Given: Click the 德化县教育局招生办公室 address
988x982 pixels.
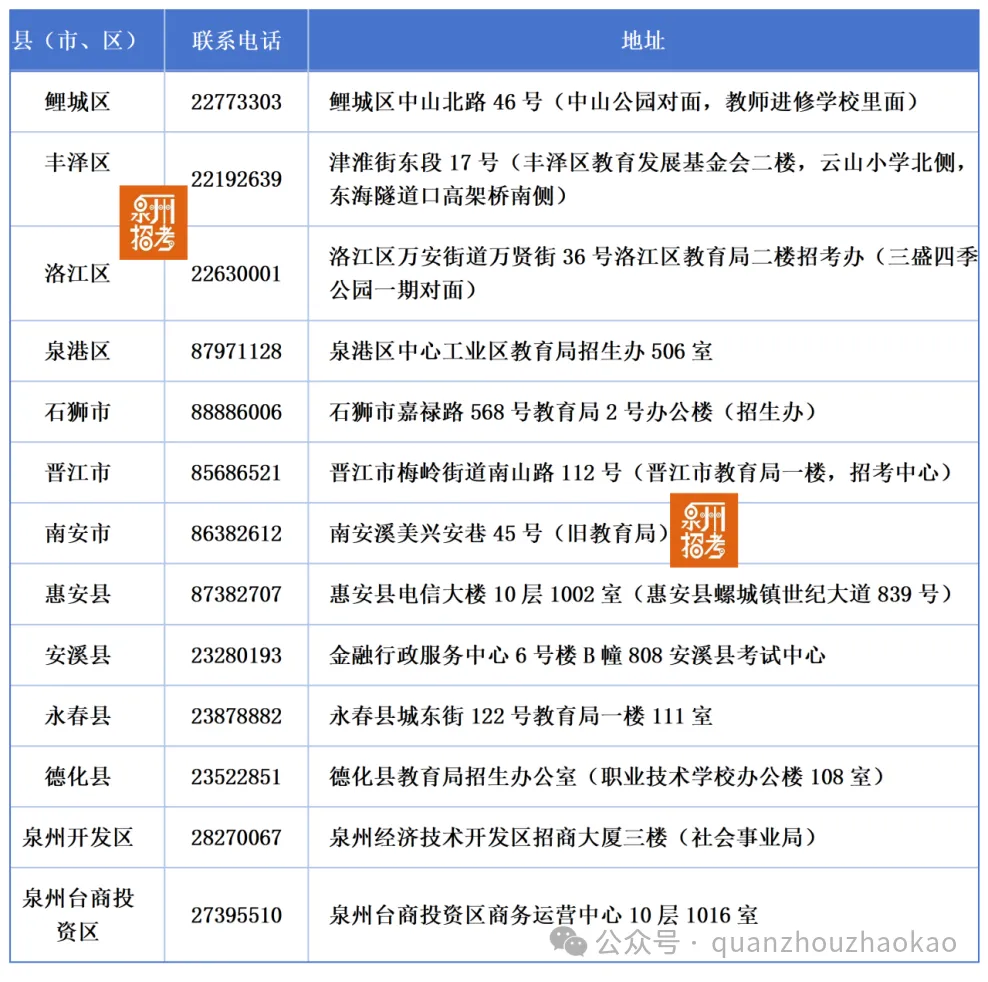Looking at the screenshot, I should click(x=607, y=777).
